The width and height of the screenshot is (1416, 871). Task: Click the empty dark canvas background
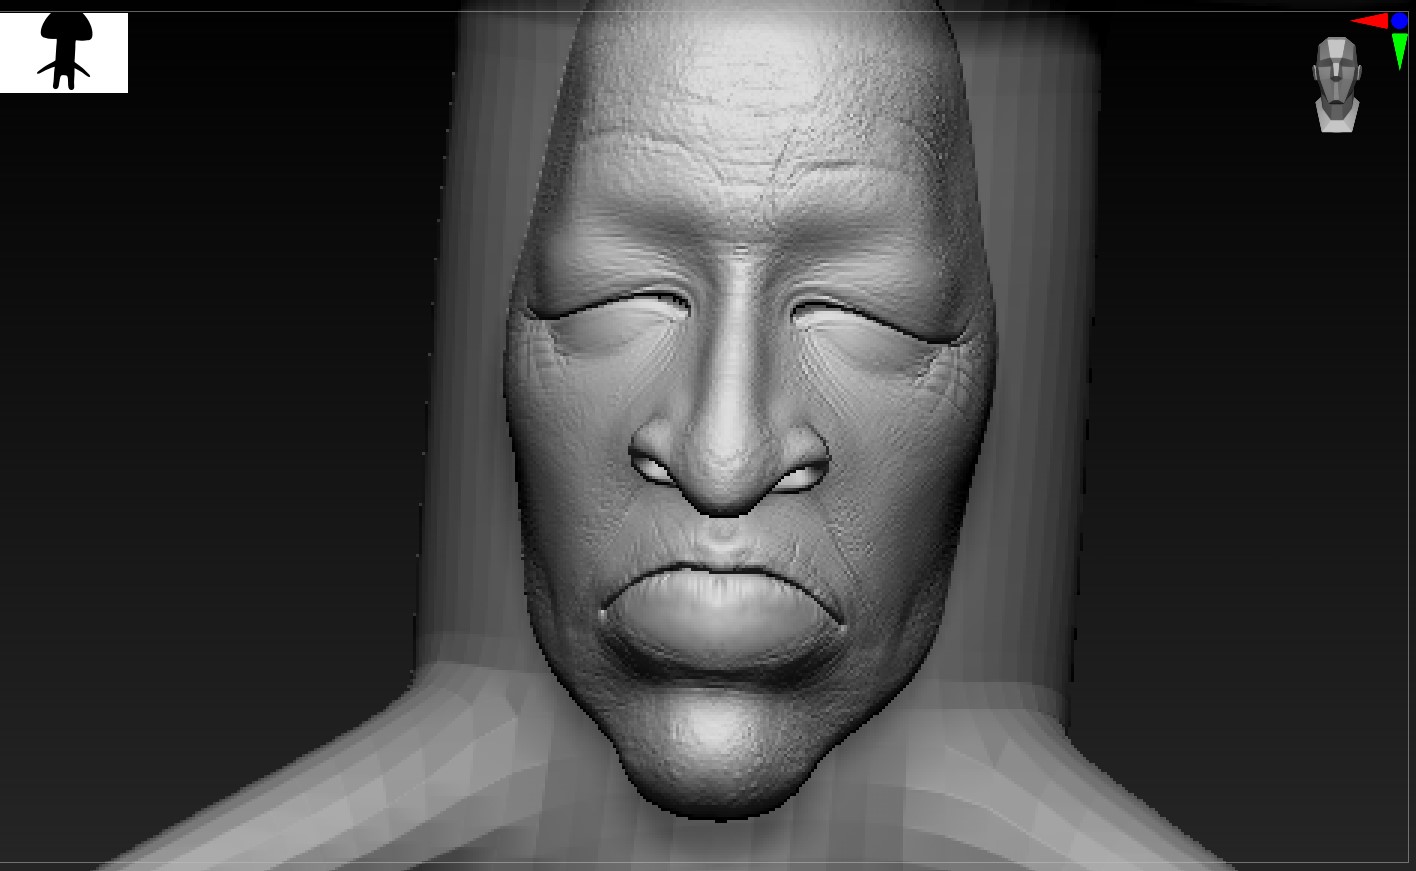coord(200,400)
